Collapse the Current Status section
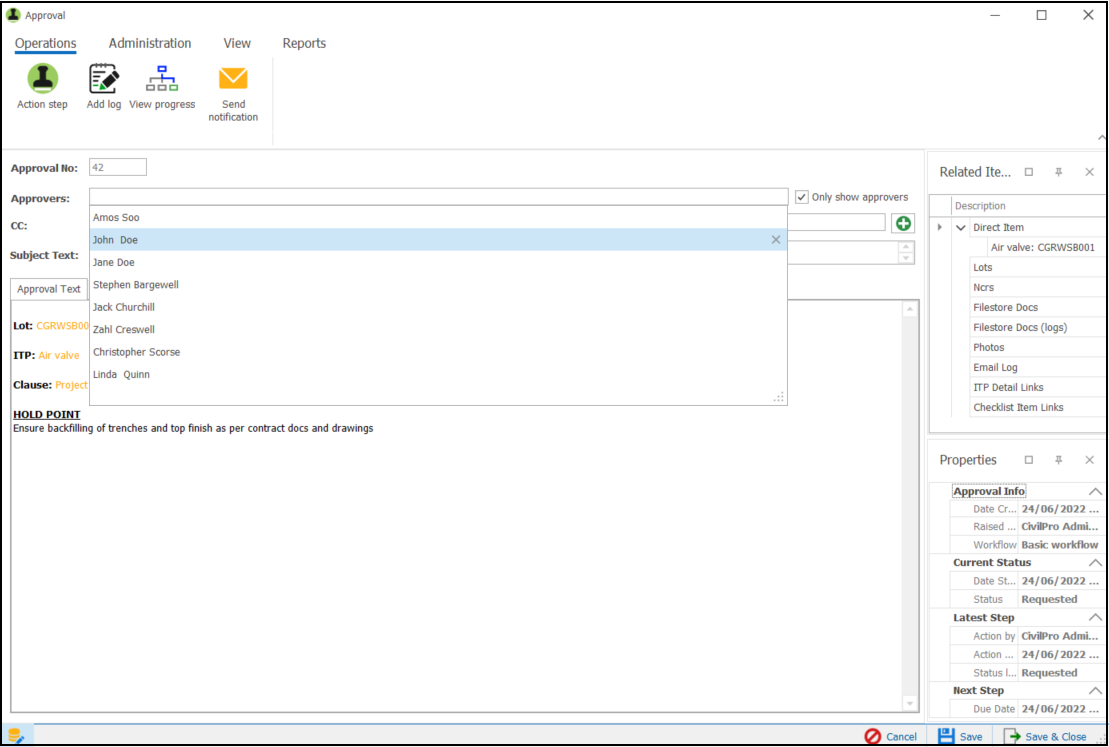This screenshot has height=747, width=1109. [x=1095, y=562]
